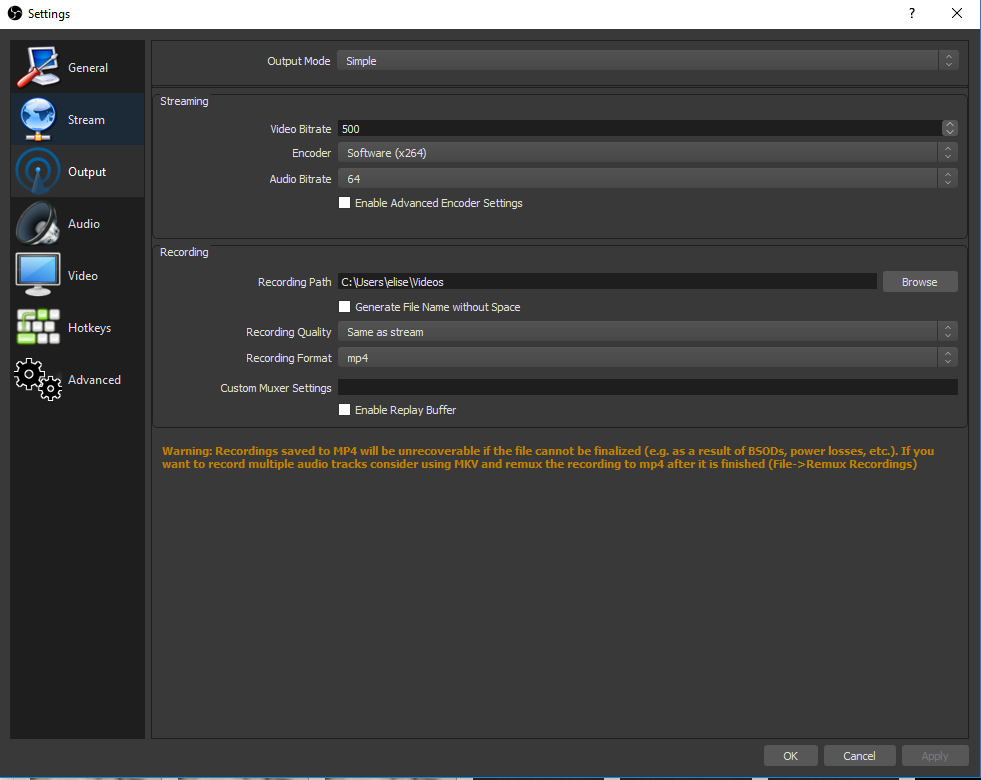Switch to the Output tab label
Viewport: 981px width, 780px height.
[x=87, y=171]
